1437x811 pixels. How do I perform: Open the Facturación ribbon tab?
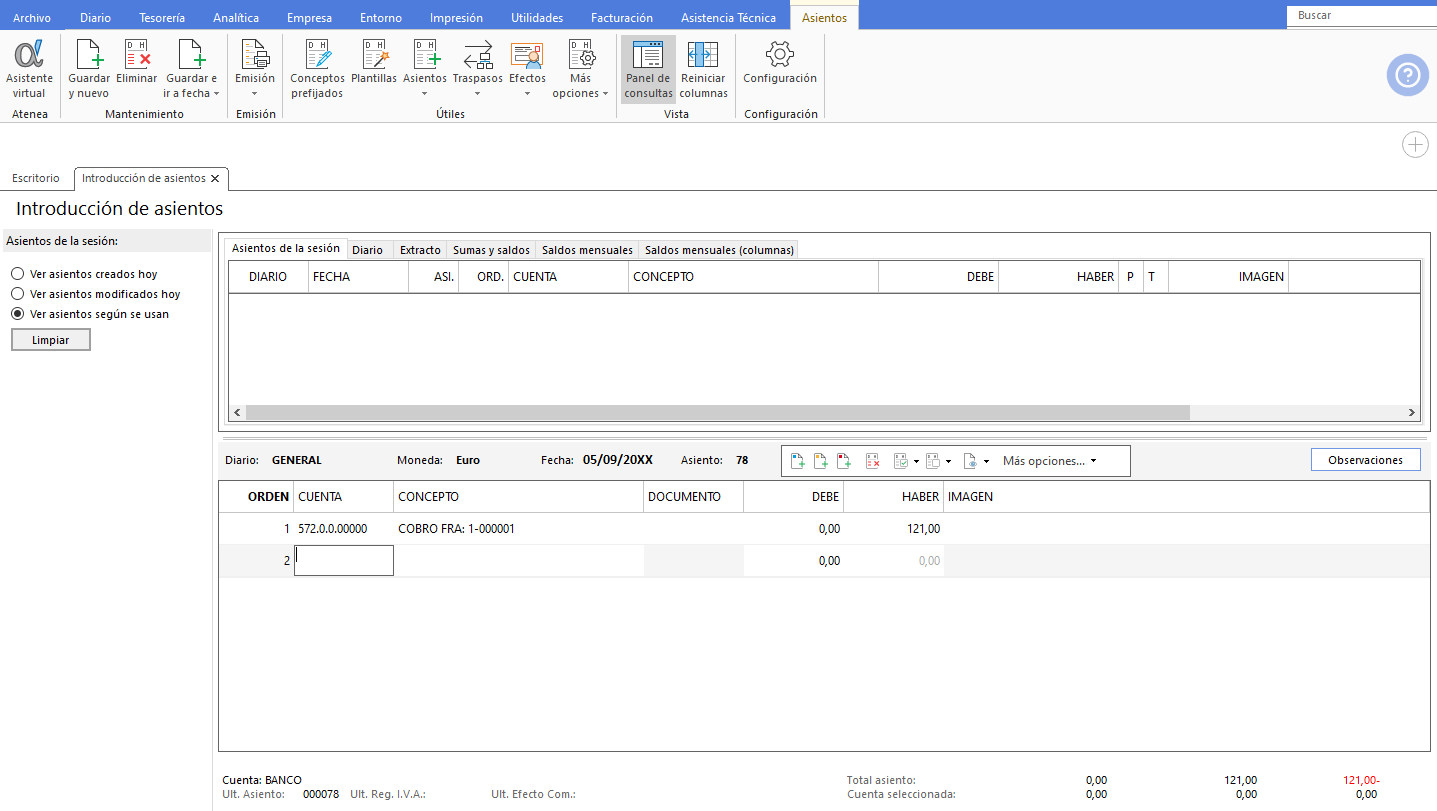click(x=622, y=18)
